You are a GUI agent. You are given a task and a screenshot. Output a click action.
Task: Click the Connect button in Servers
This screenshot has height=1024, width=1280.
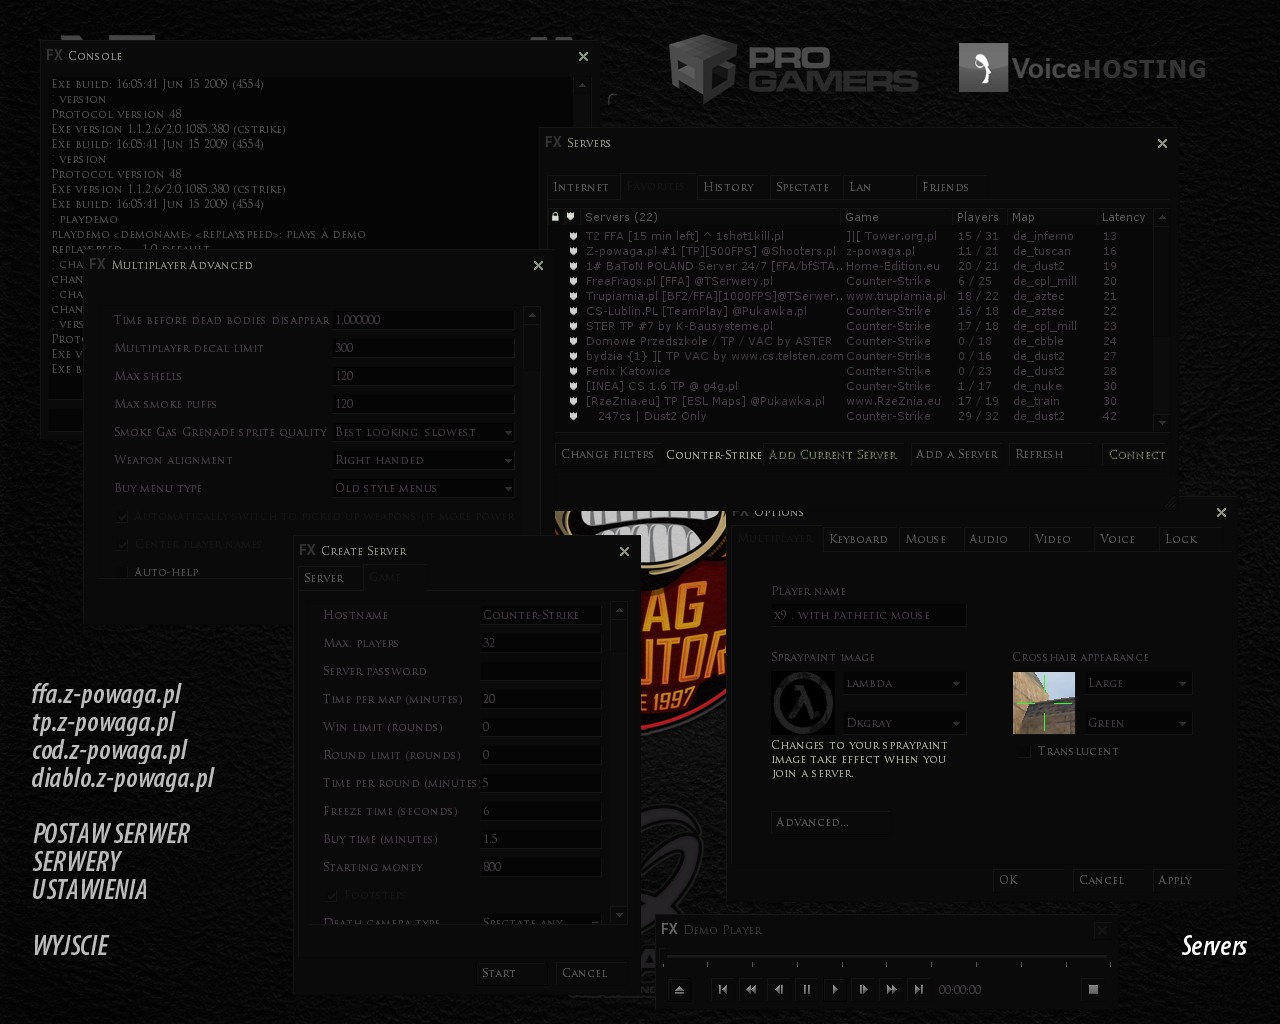pos(1136,454)
